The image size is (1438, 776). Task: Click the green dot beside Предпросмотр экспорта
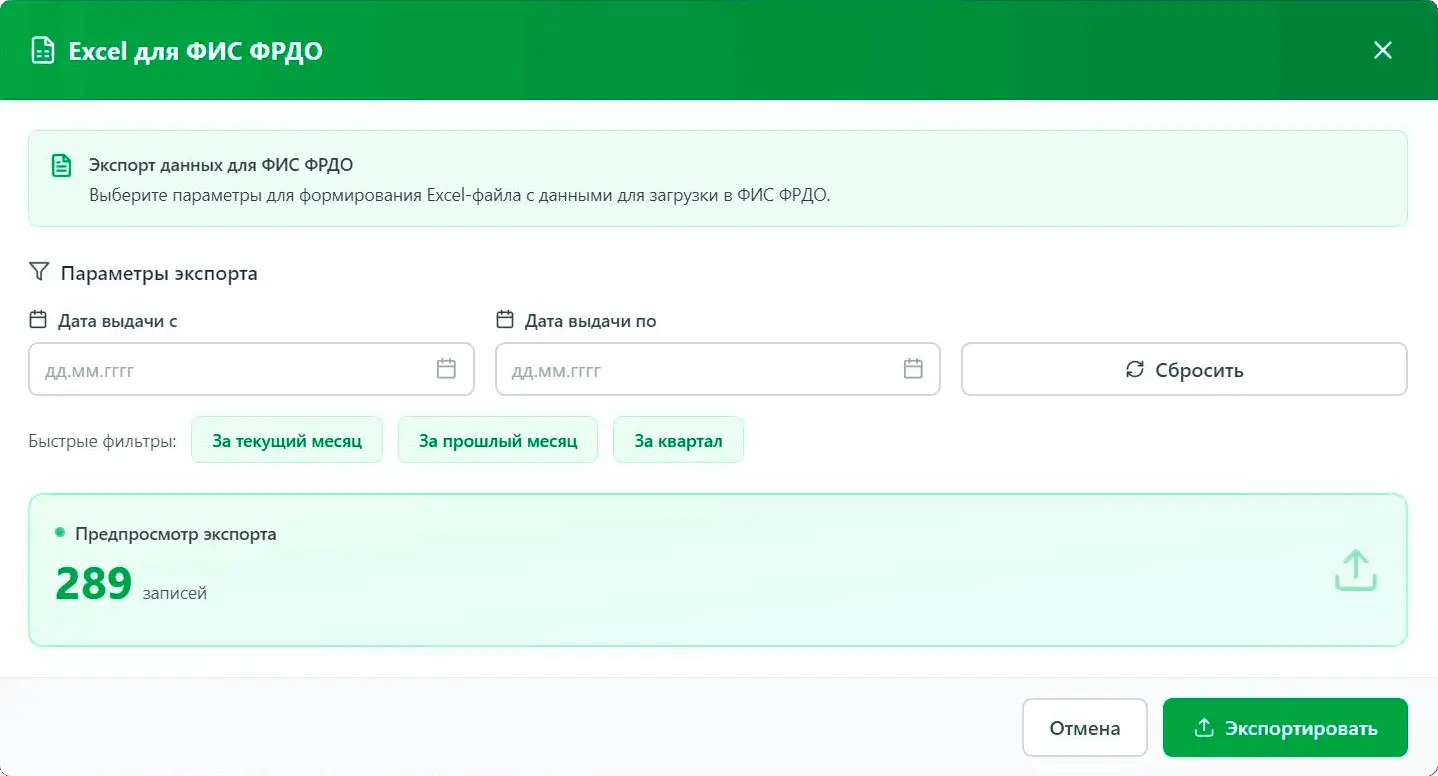pos(60,532)
